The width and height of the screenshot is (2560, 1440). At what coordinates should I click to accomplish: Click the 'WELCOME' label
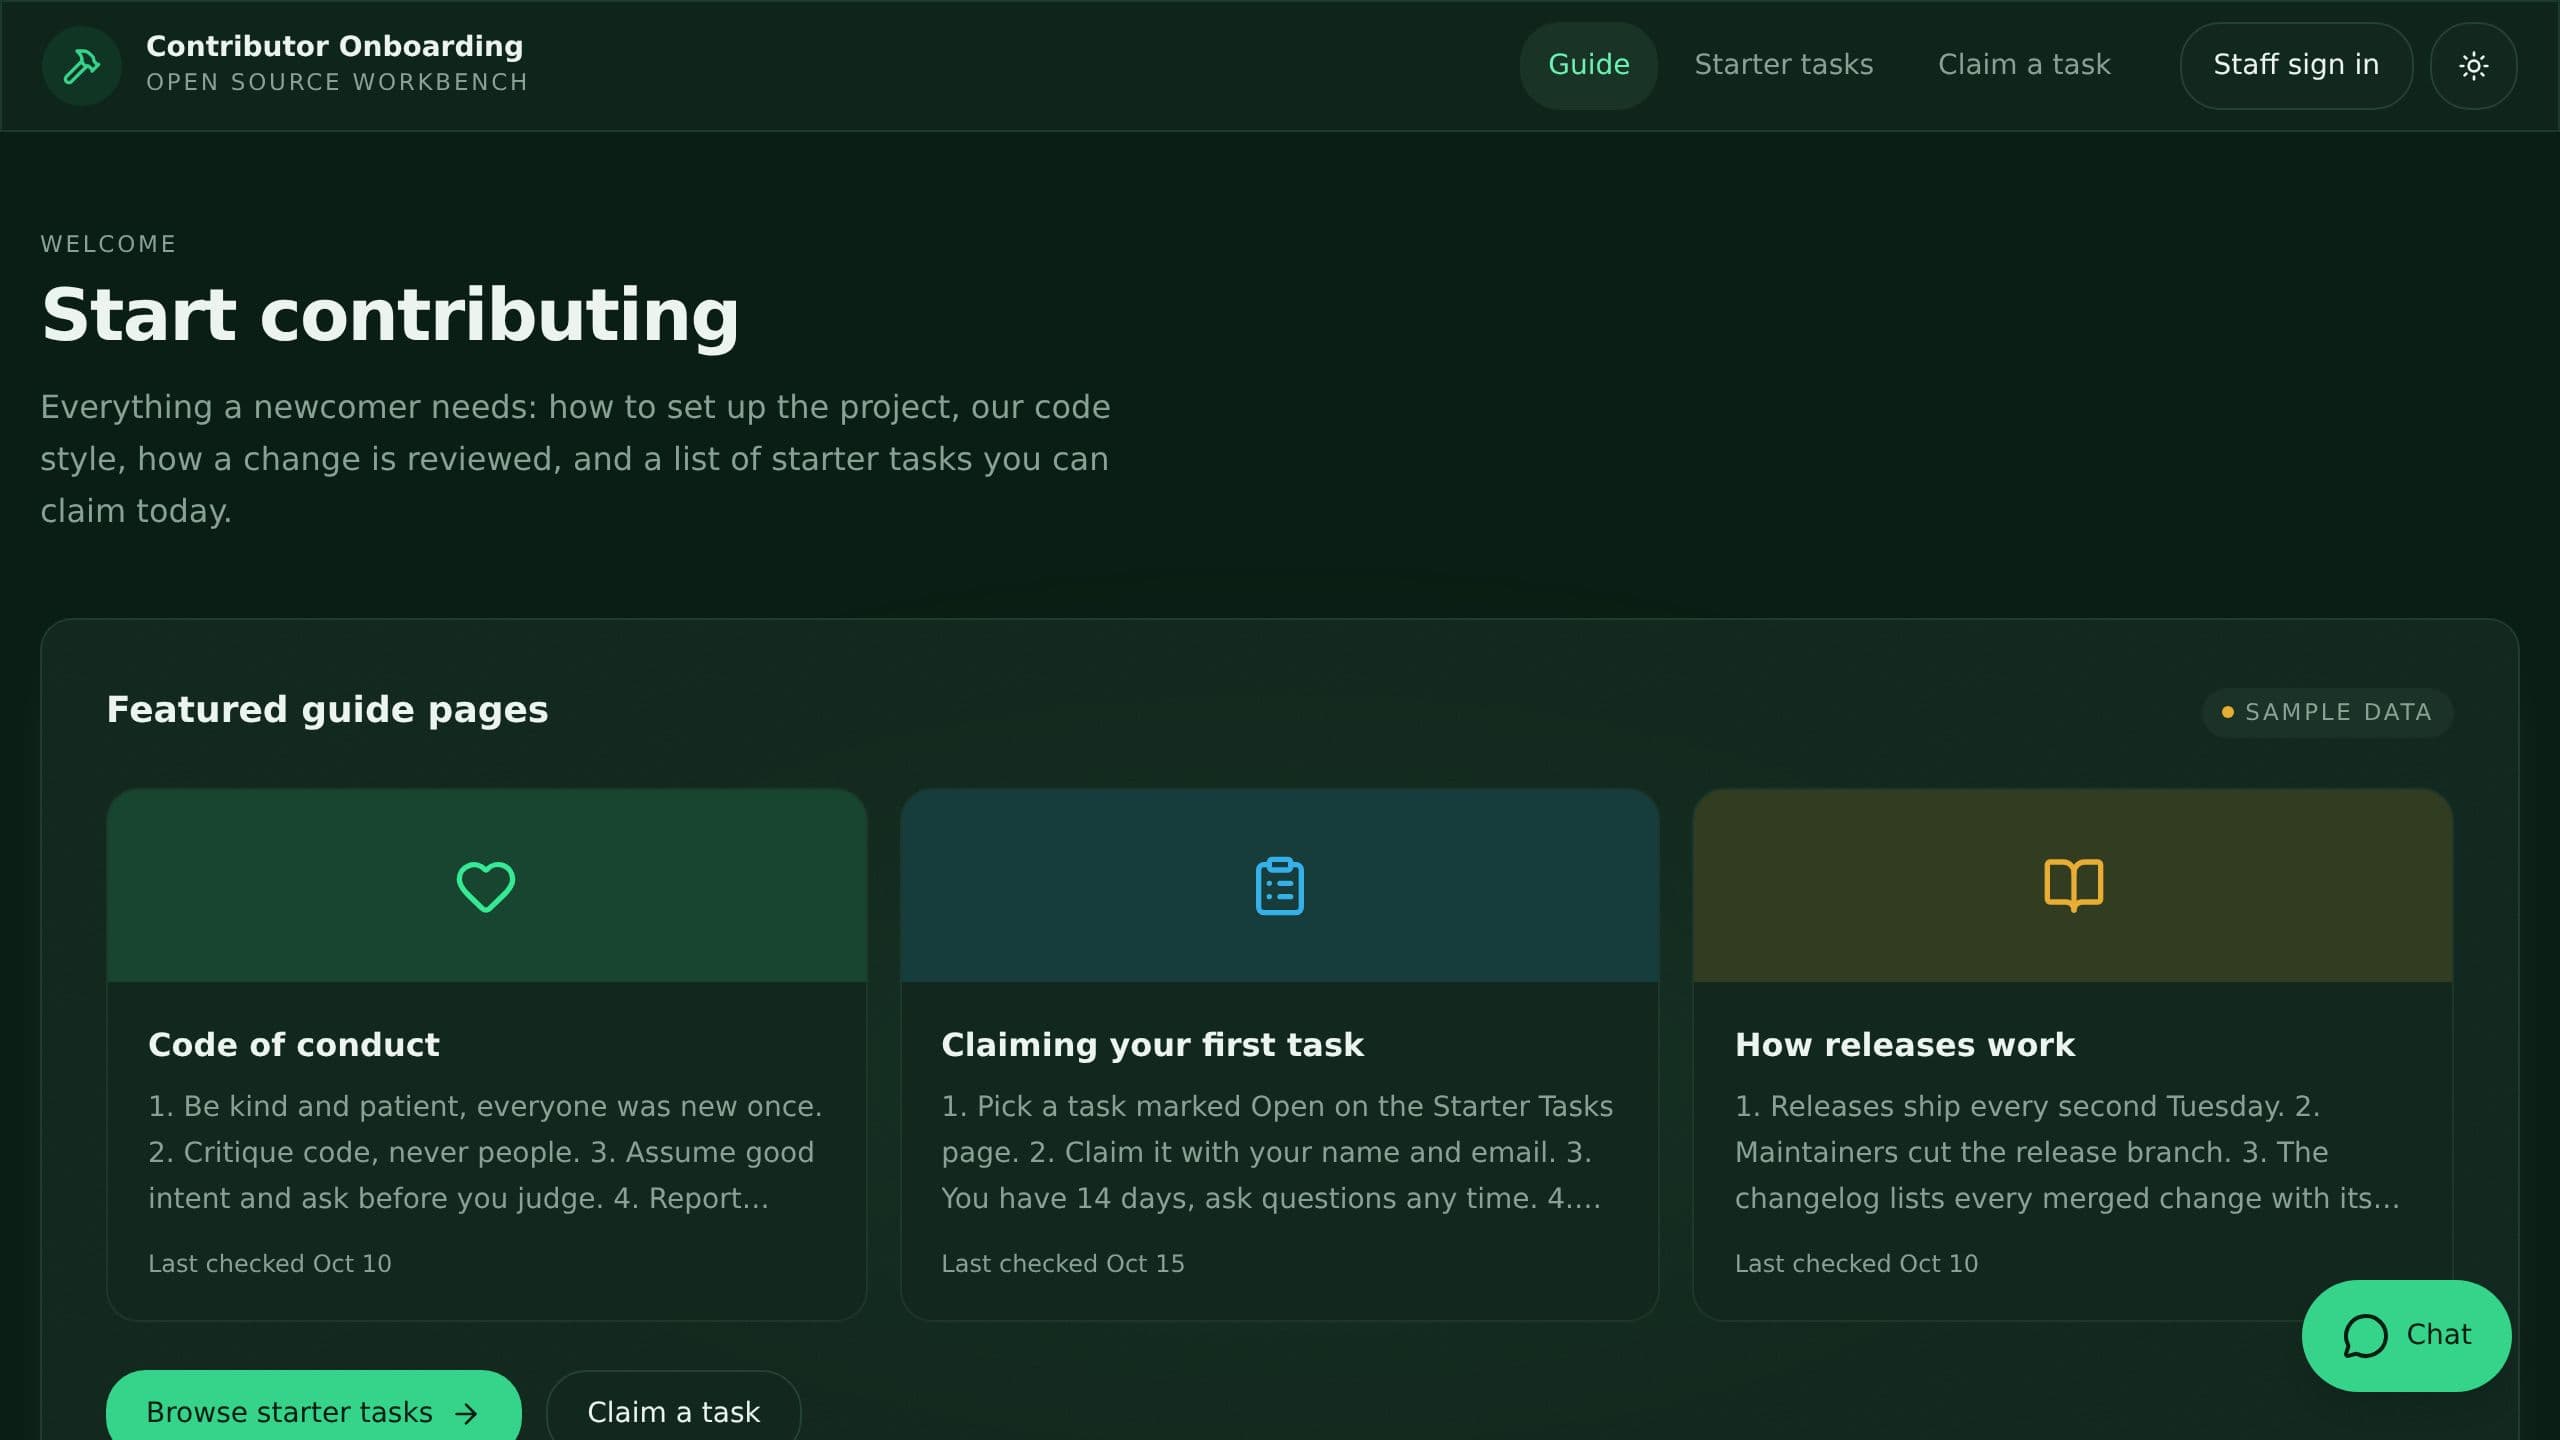tap(108, 244)
